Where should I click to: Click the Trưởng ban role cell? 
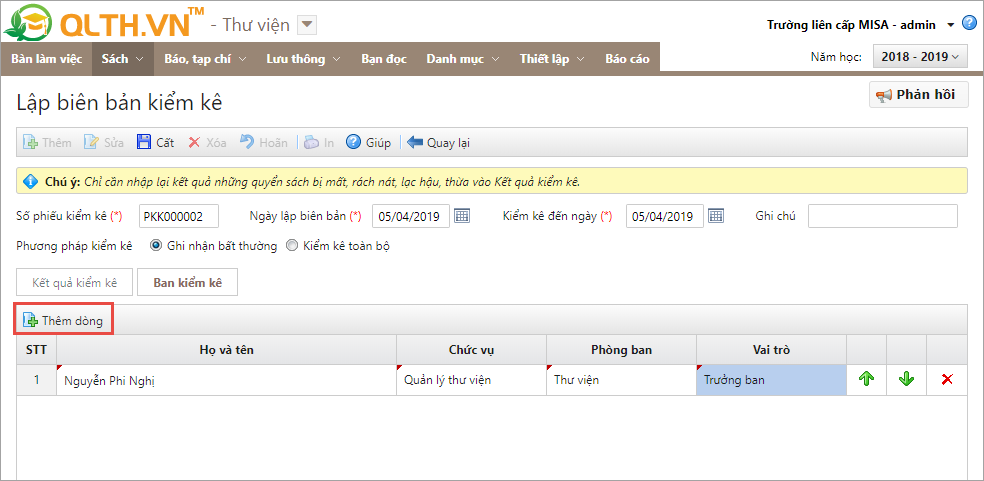[771, 380]
